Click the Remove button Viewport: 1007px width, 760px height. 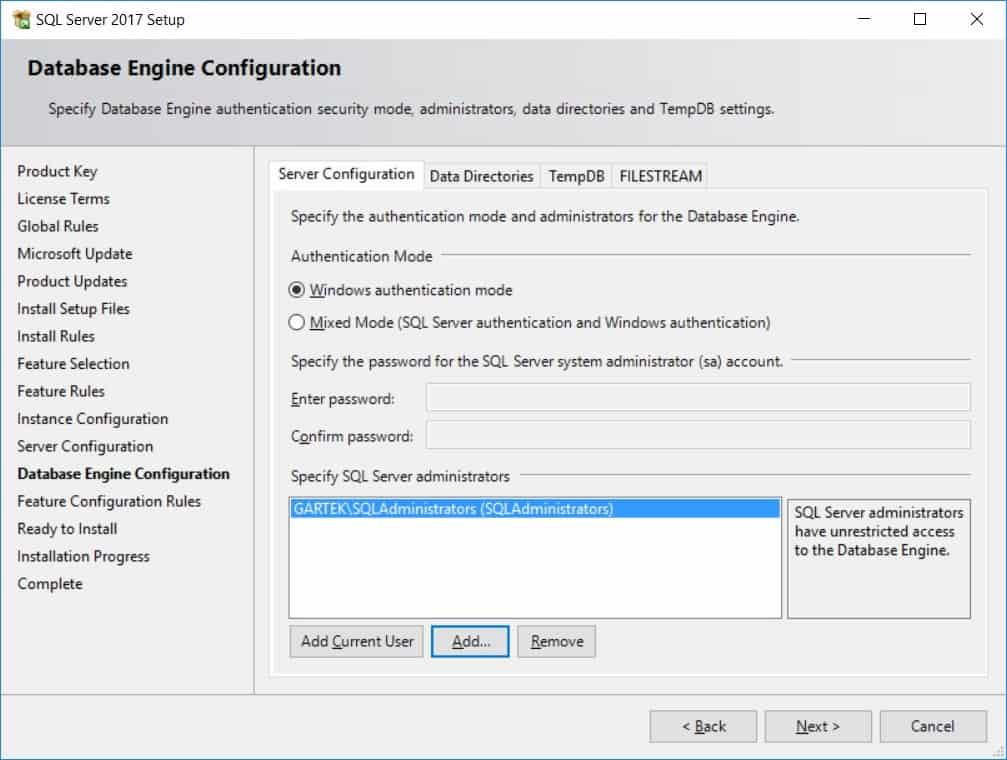557,641
